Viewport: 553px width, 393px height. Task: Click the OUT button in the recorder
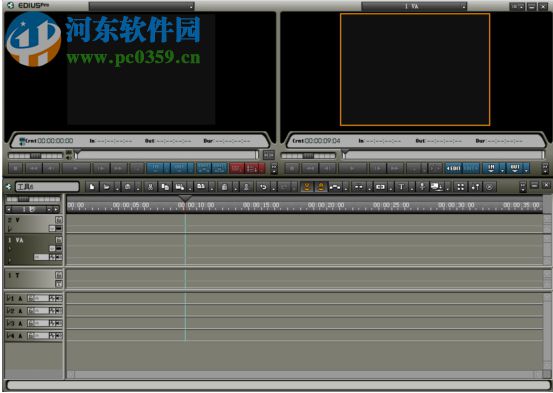[515, 168]
